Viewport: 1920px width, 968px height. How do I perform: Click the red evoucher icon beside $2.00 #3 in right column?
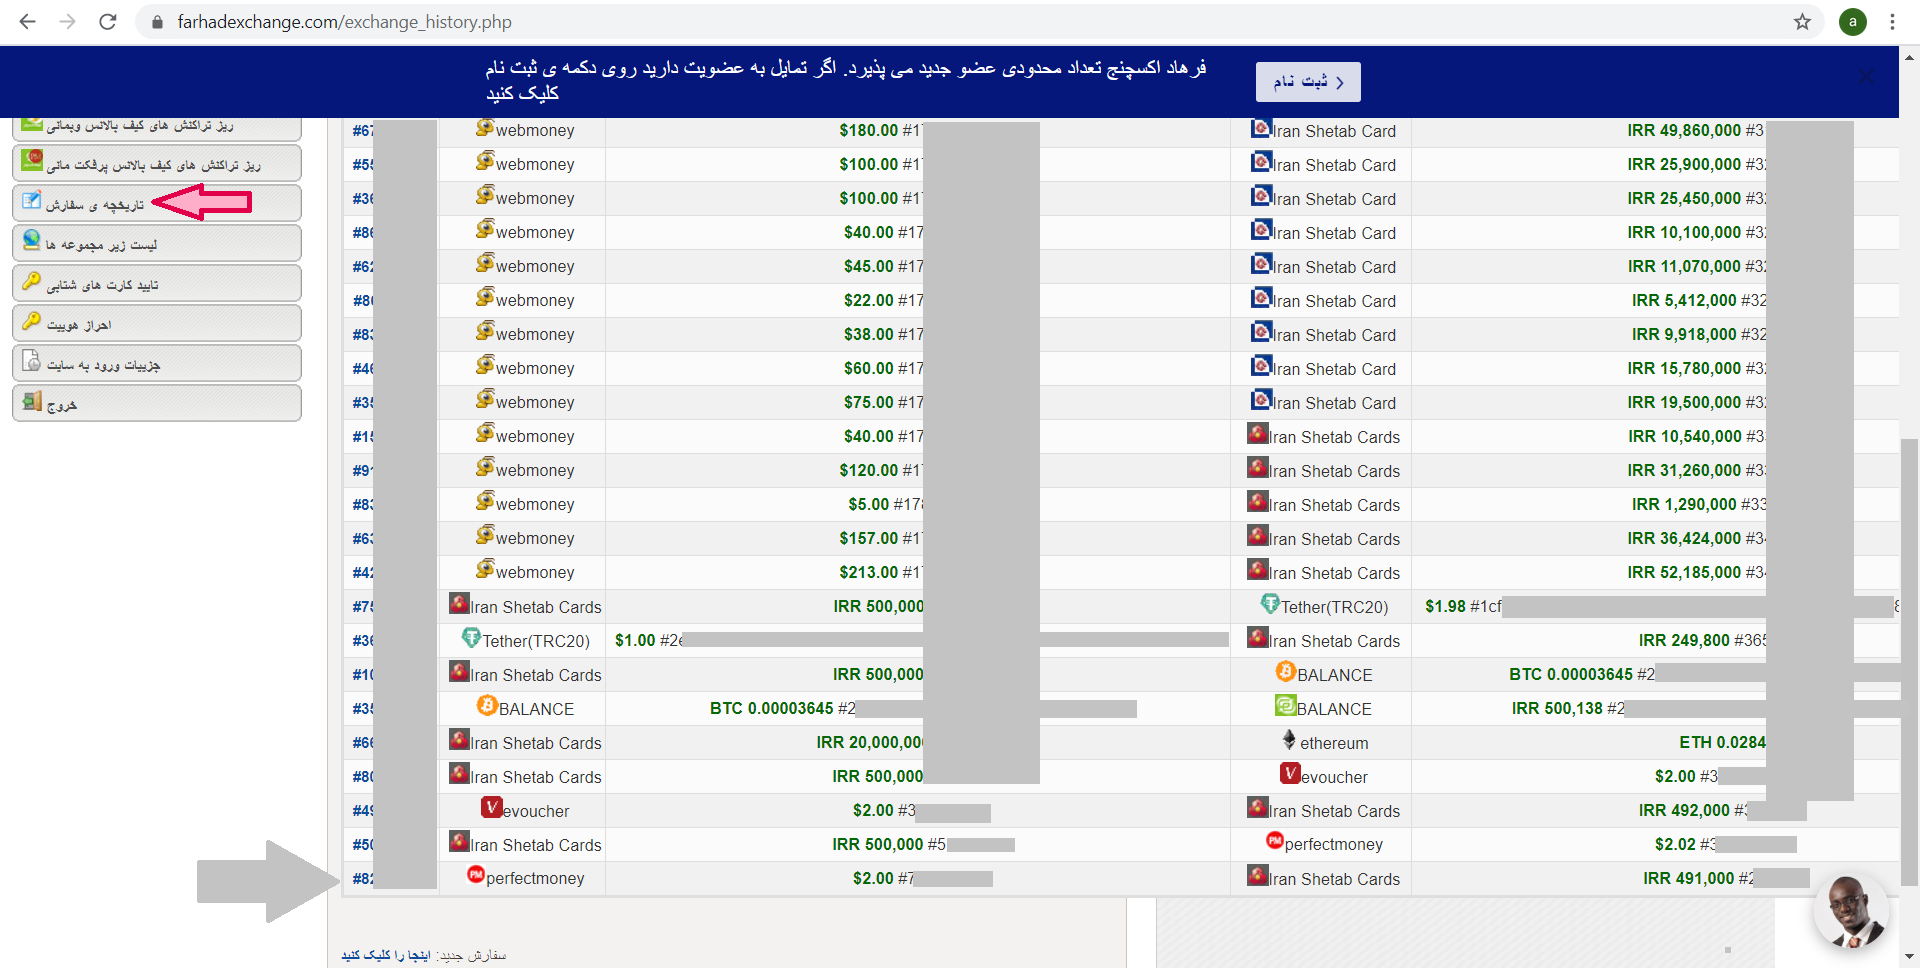[x=1290, y=774]
